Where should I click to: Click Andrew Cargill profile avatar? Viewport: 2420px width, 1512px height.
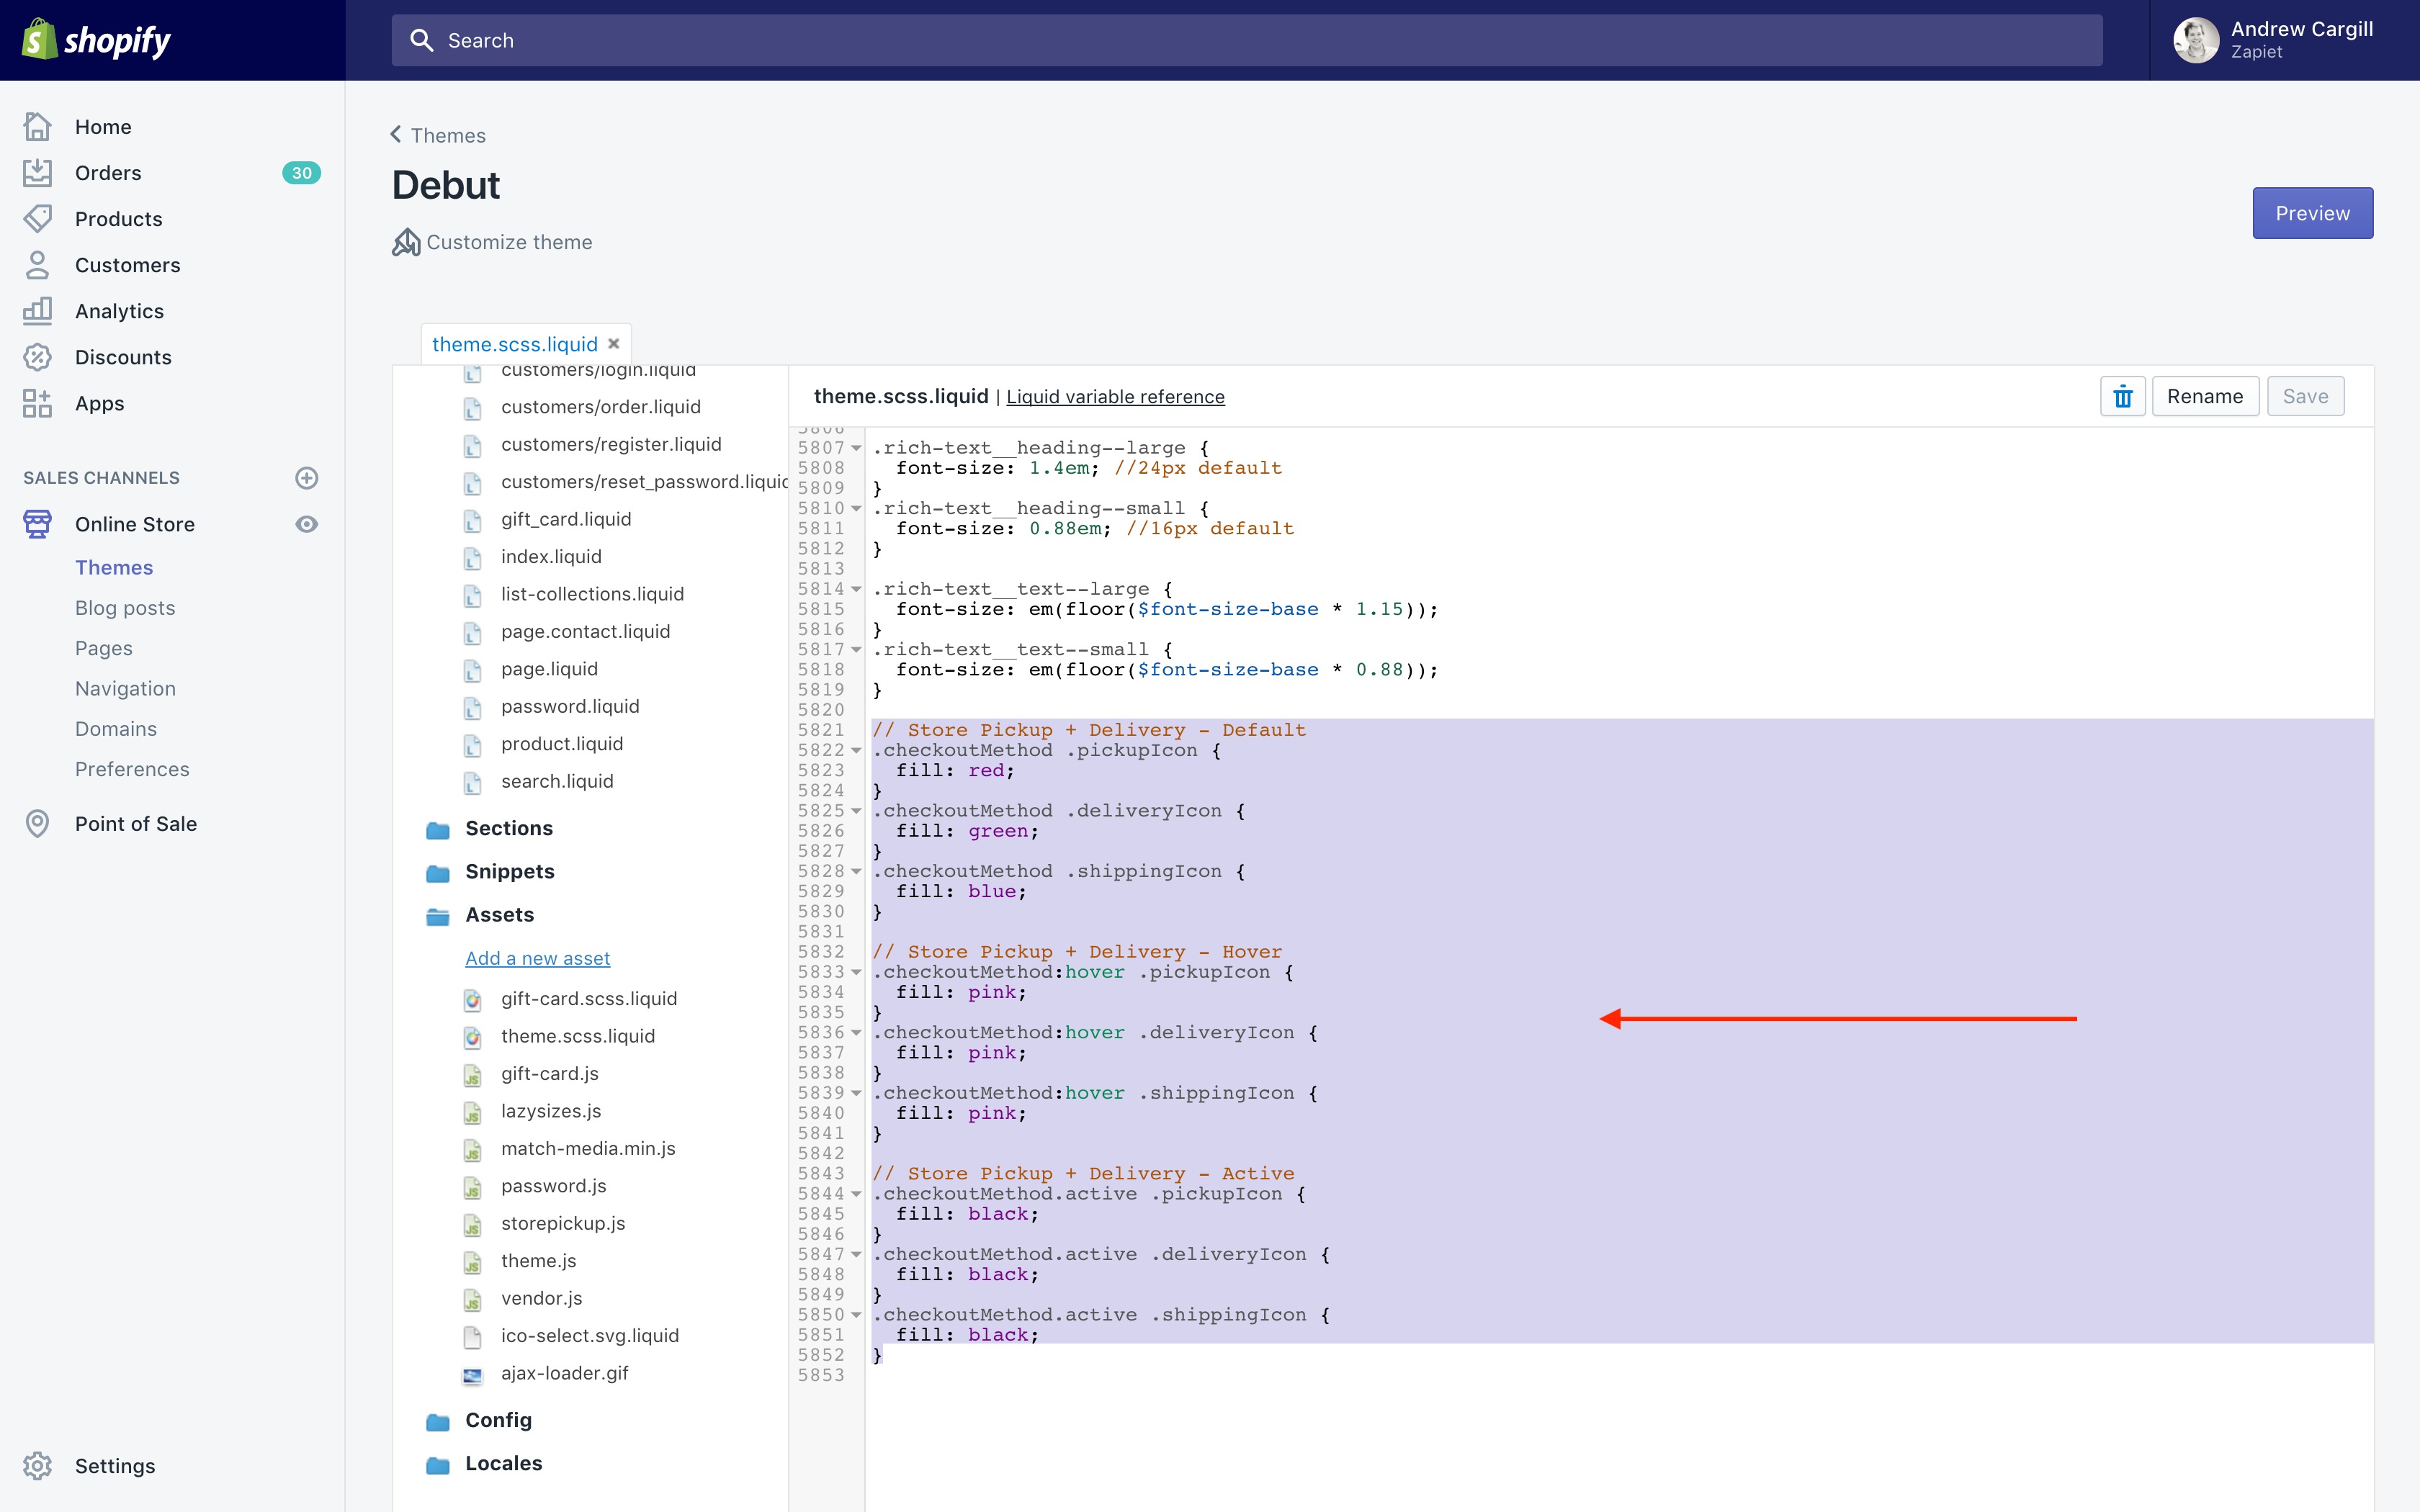pos(2196,40)
